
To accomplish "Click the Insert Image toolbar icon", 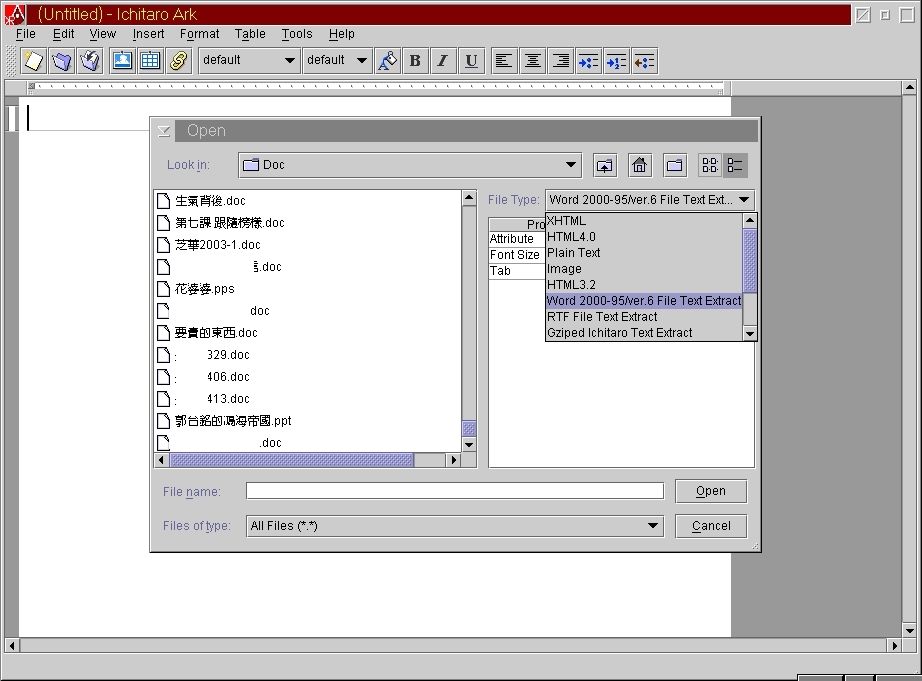I will click(122, 61).
